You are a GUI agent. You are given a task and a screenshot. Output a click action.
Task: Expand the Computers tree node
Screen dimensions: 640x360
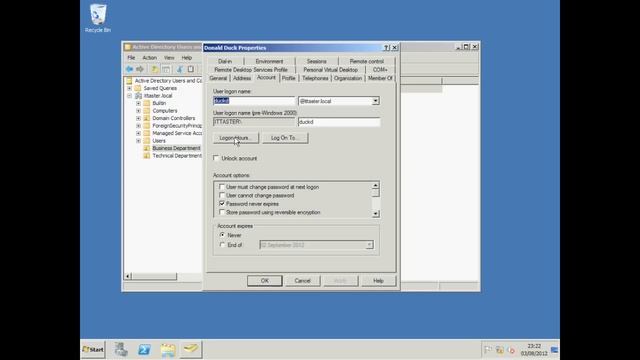click(x=138, y=111)
